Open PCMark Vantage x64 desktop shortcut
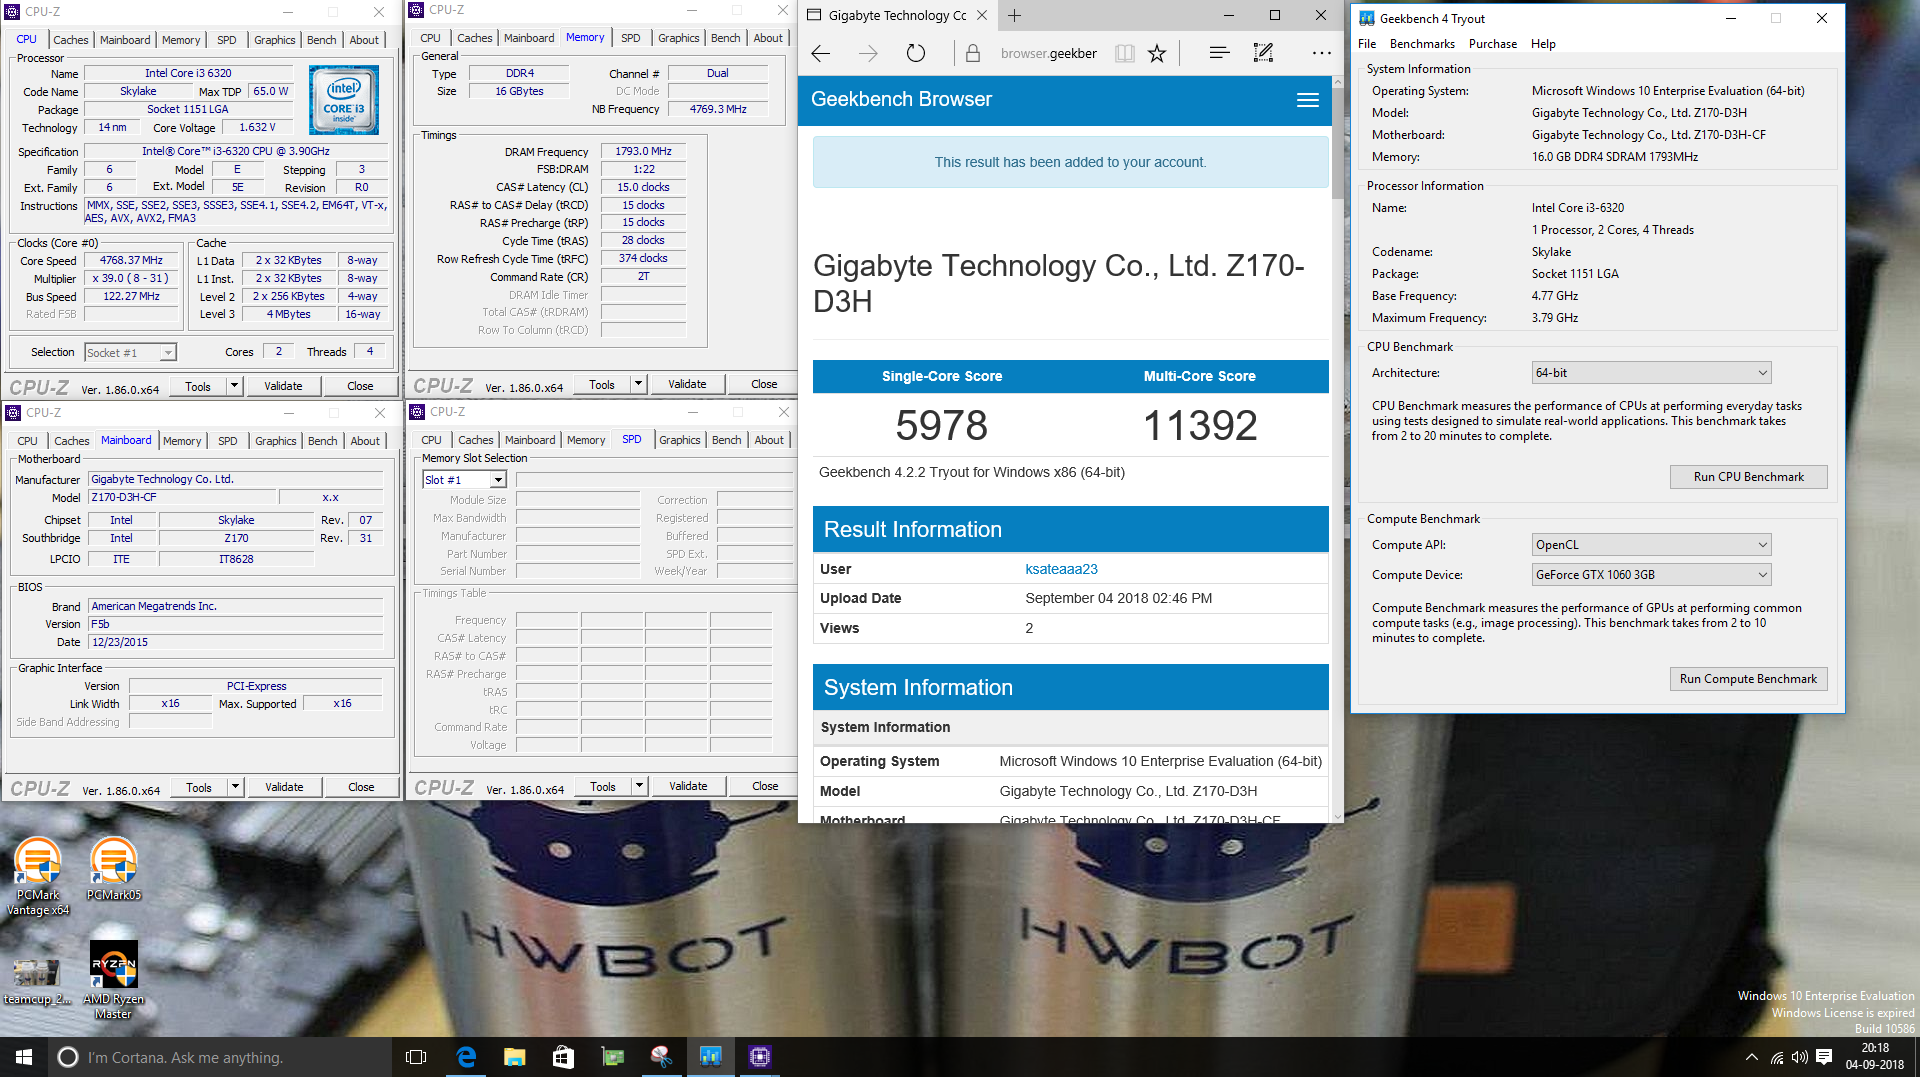Viewport: 1920px width, 1077px height. coord(38,876)
